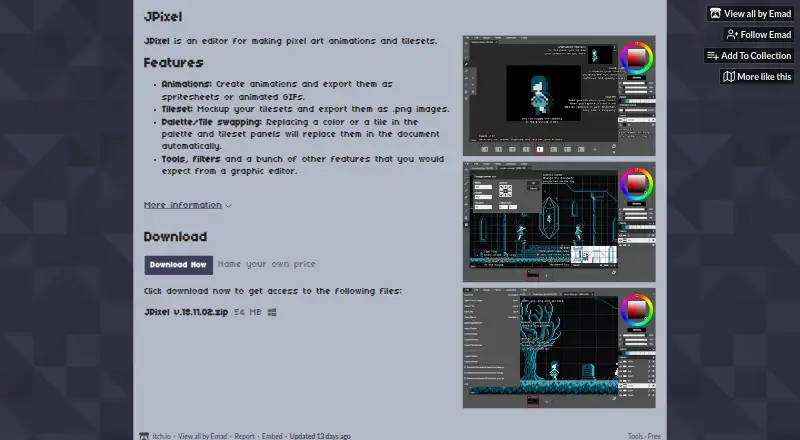Viewport: 800px width, 440px height.
Task: Click the itch icon in View all by Emad
Action: (715, 14)
